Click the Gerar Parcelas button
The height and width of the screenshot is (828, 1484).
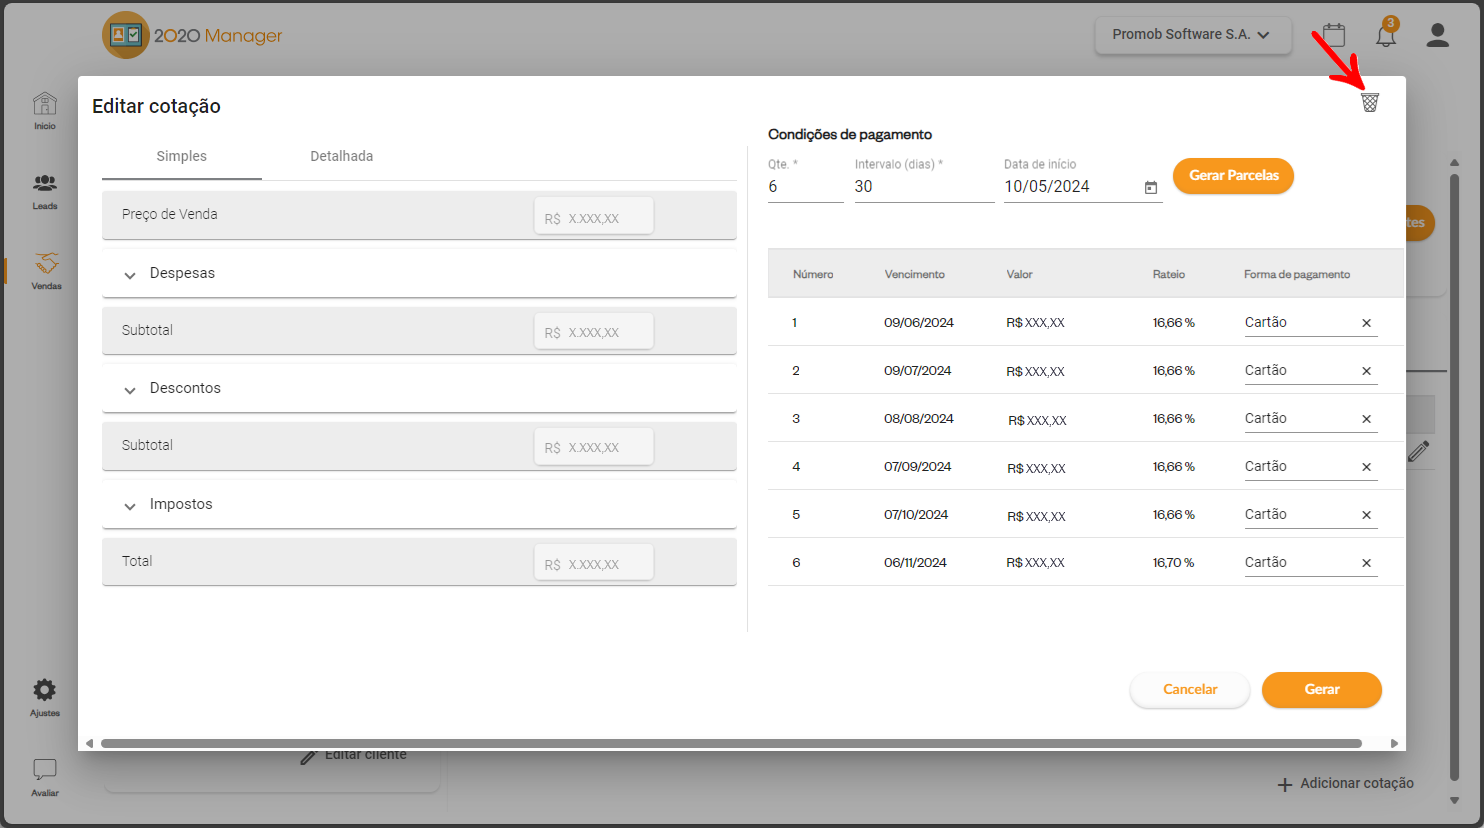point(1233,175)
